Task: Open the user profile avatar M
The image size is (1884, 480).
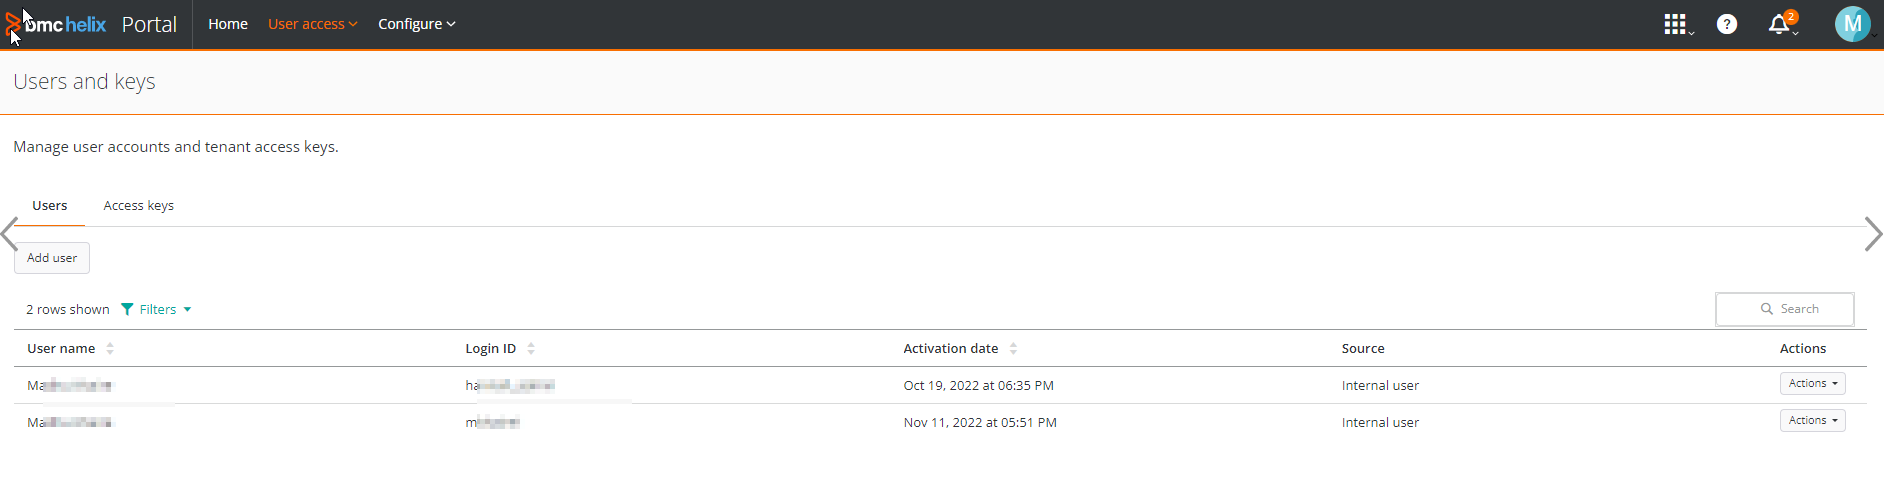Action: click(1852, 24)
